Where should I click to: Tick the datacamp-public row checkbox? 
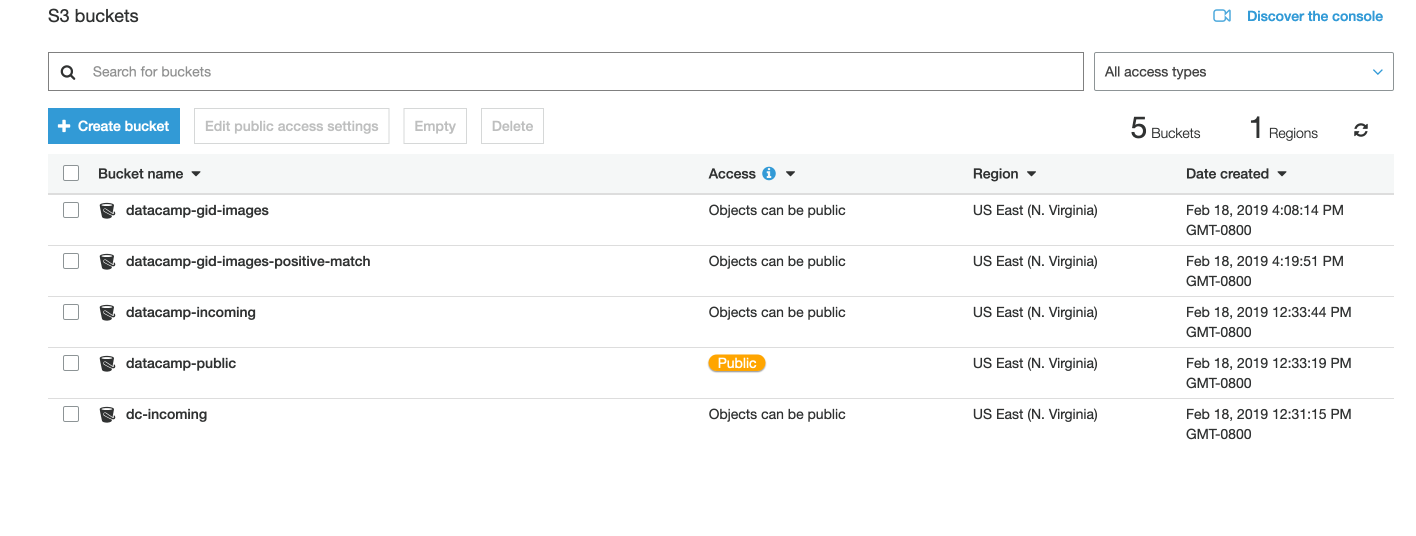[71, 363]
